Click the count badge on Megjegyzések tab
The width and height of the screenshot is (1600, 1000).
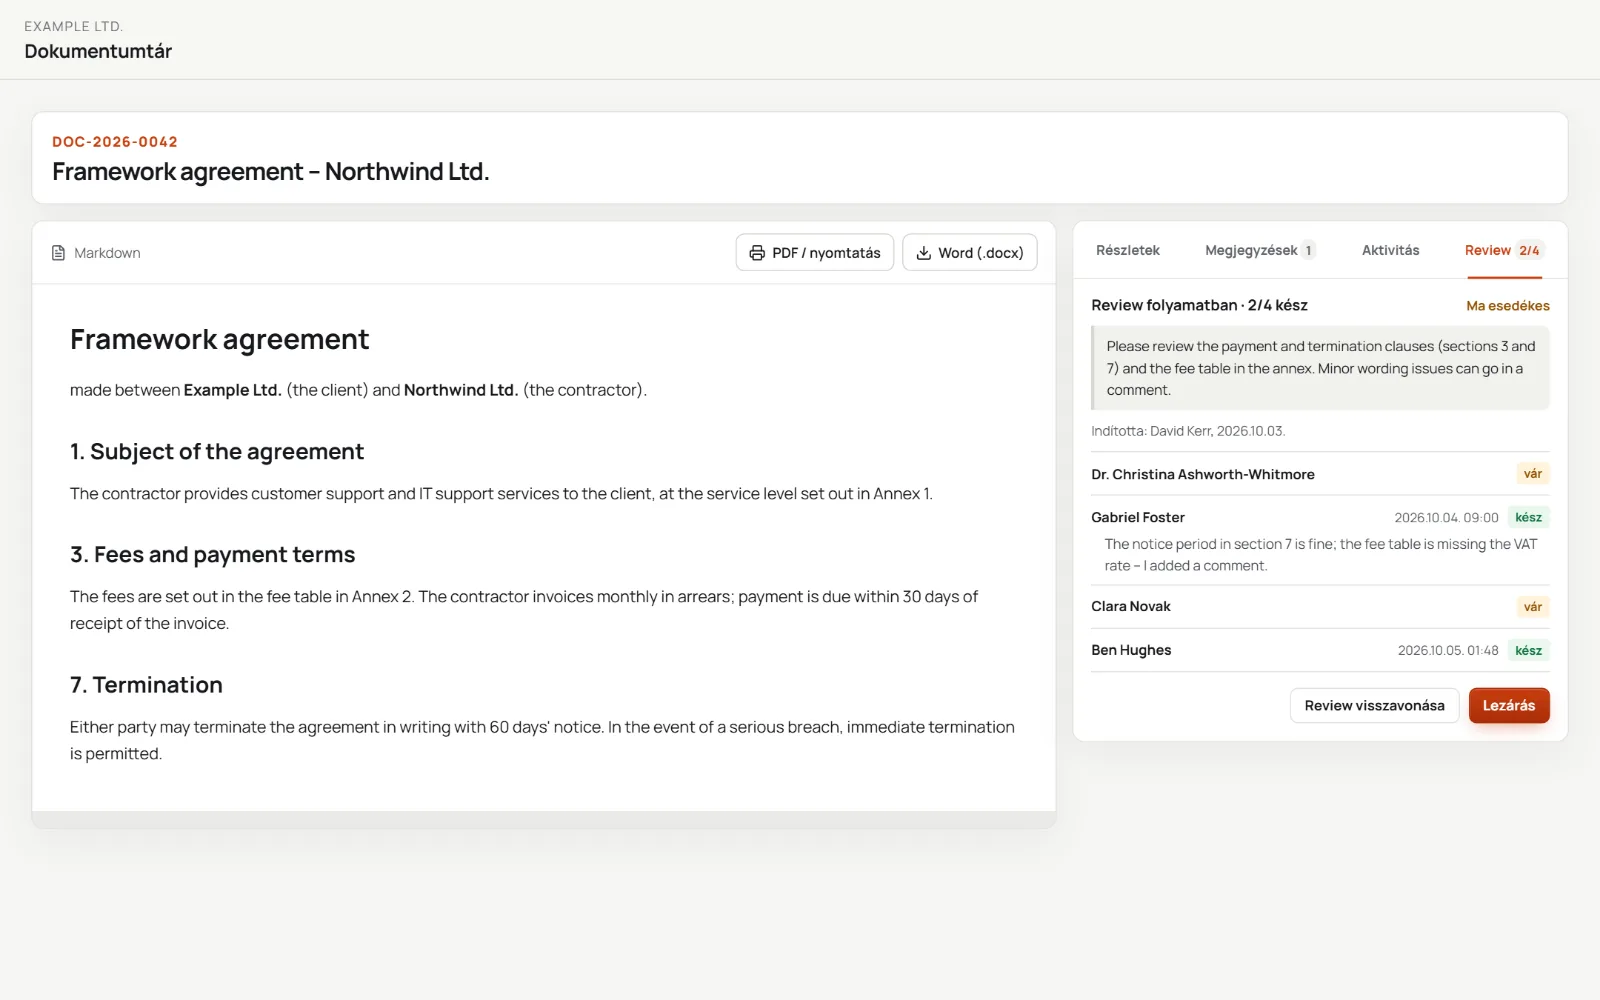click(x=1308, y=250)
